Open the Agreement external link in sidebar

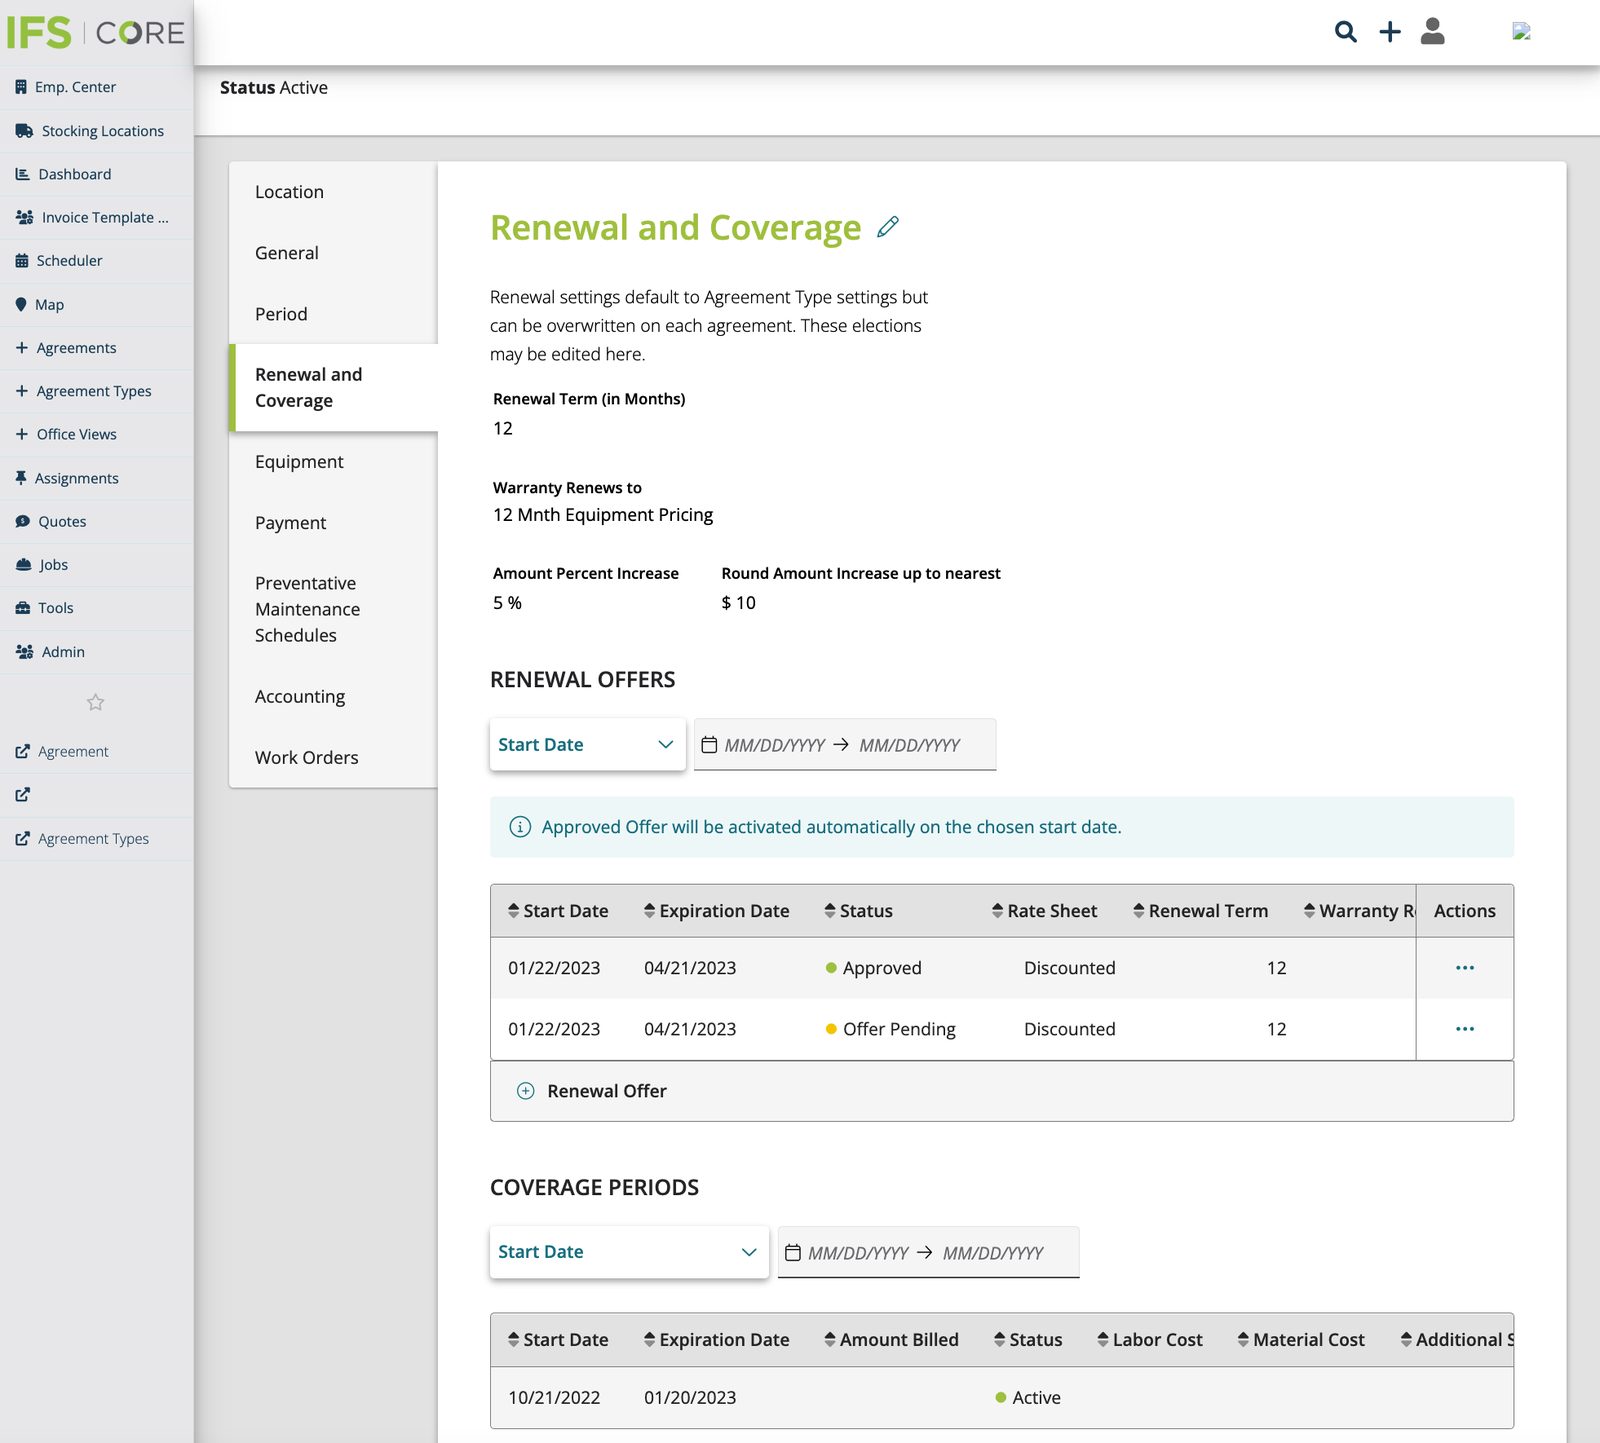pos(97,752)
